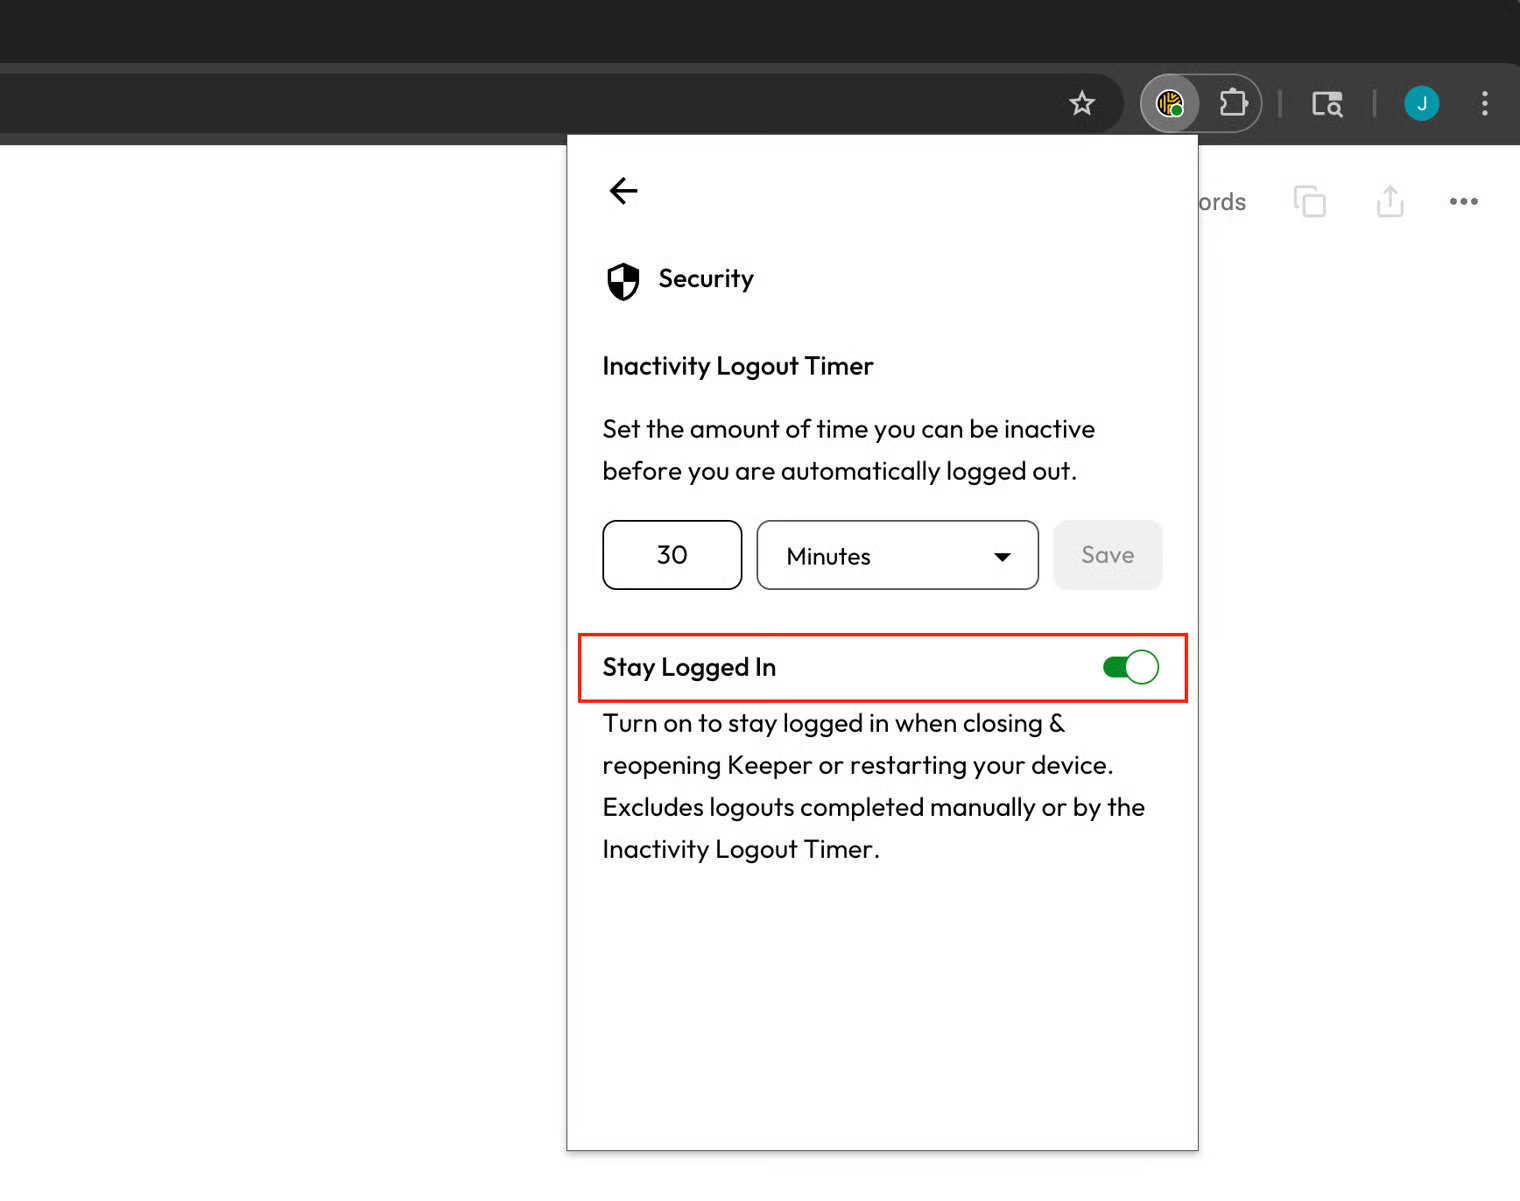Open the side panel search icon
1520x1201 pixels.
(x=1327, y=104)
